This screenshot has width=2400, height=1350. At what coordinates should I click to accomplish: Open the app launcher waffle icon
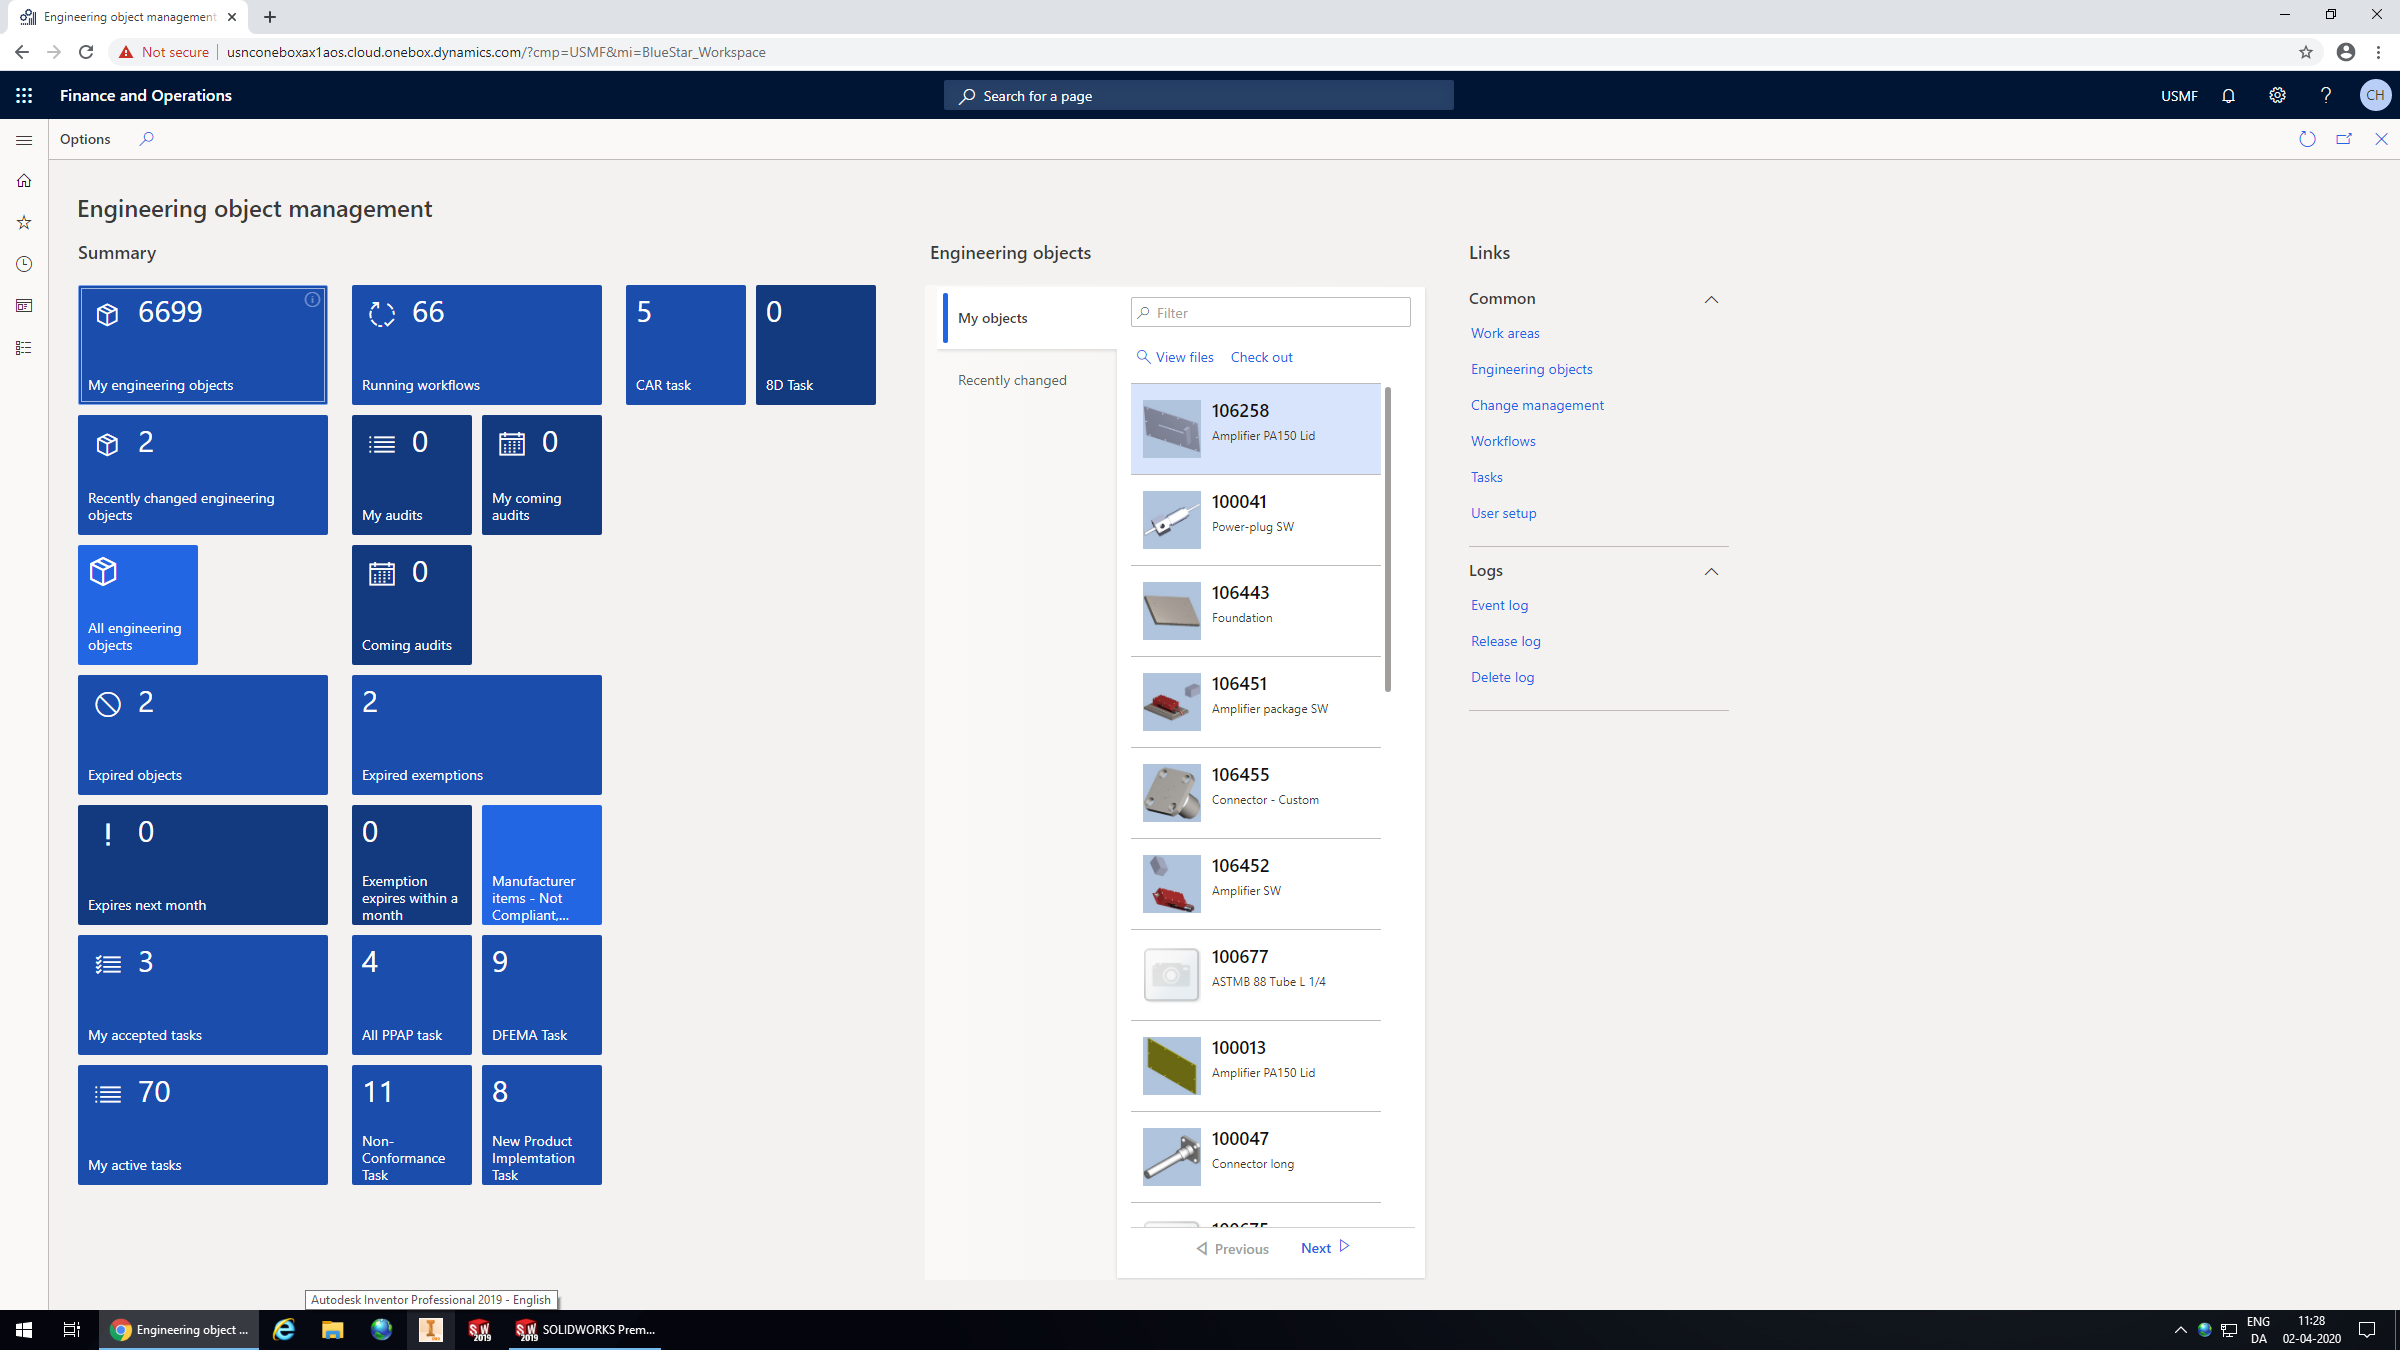23,95
